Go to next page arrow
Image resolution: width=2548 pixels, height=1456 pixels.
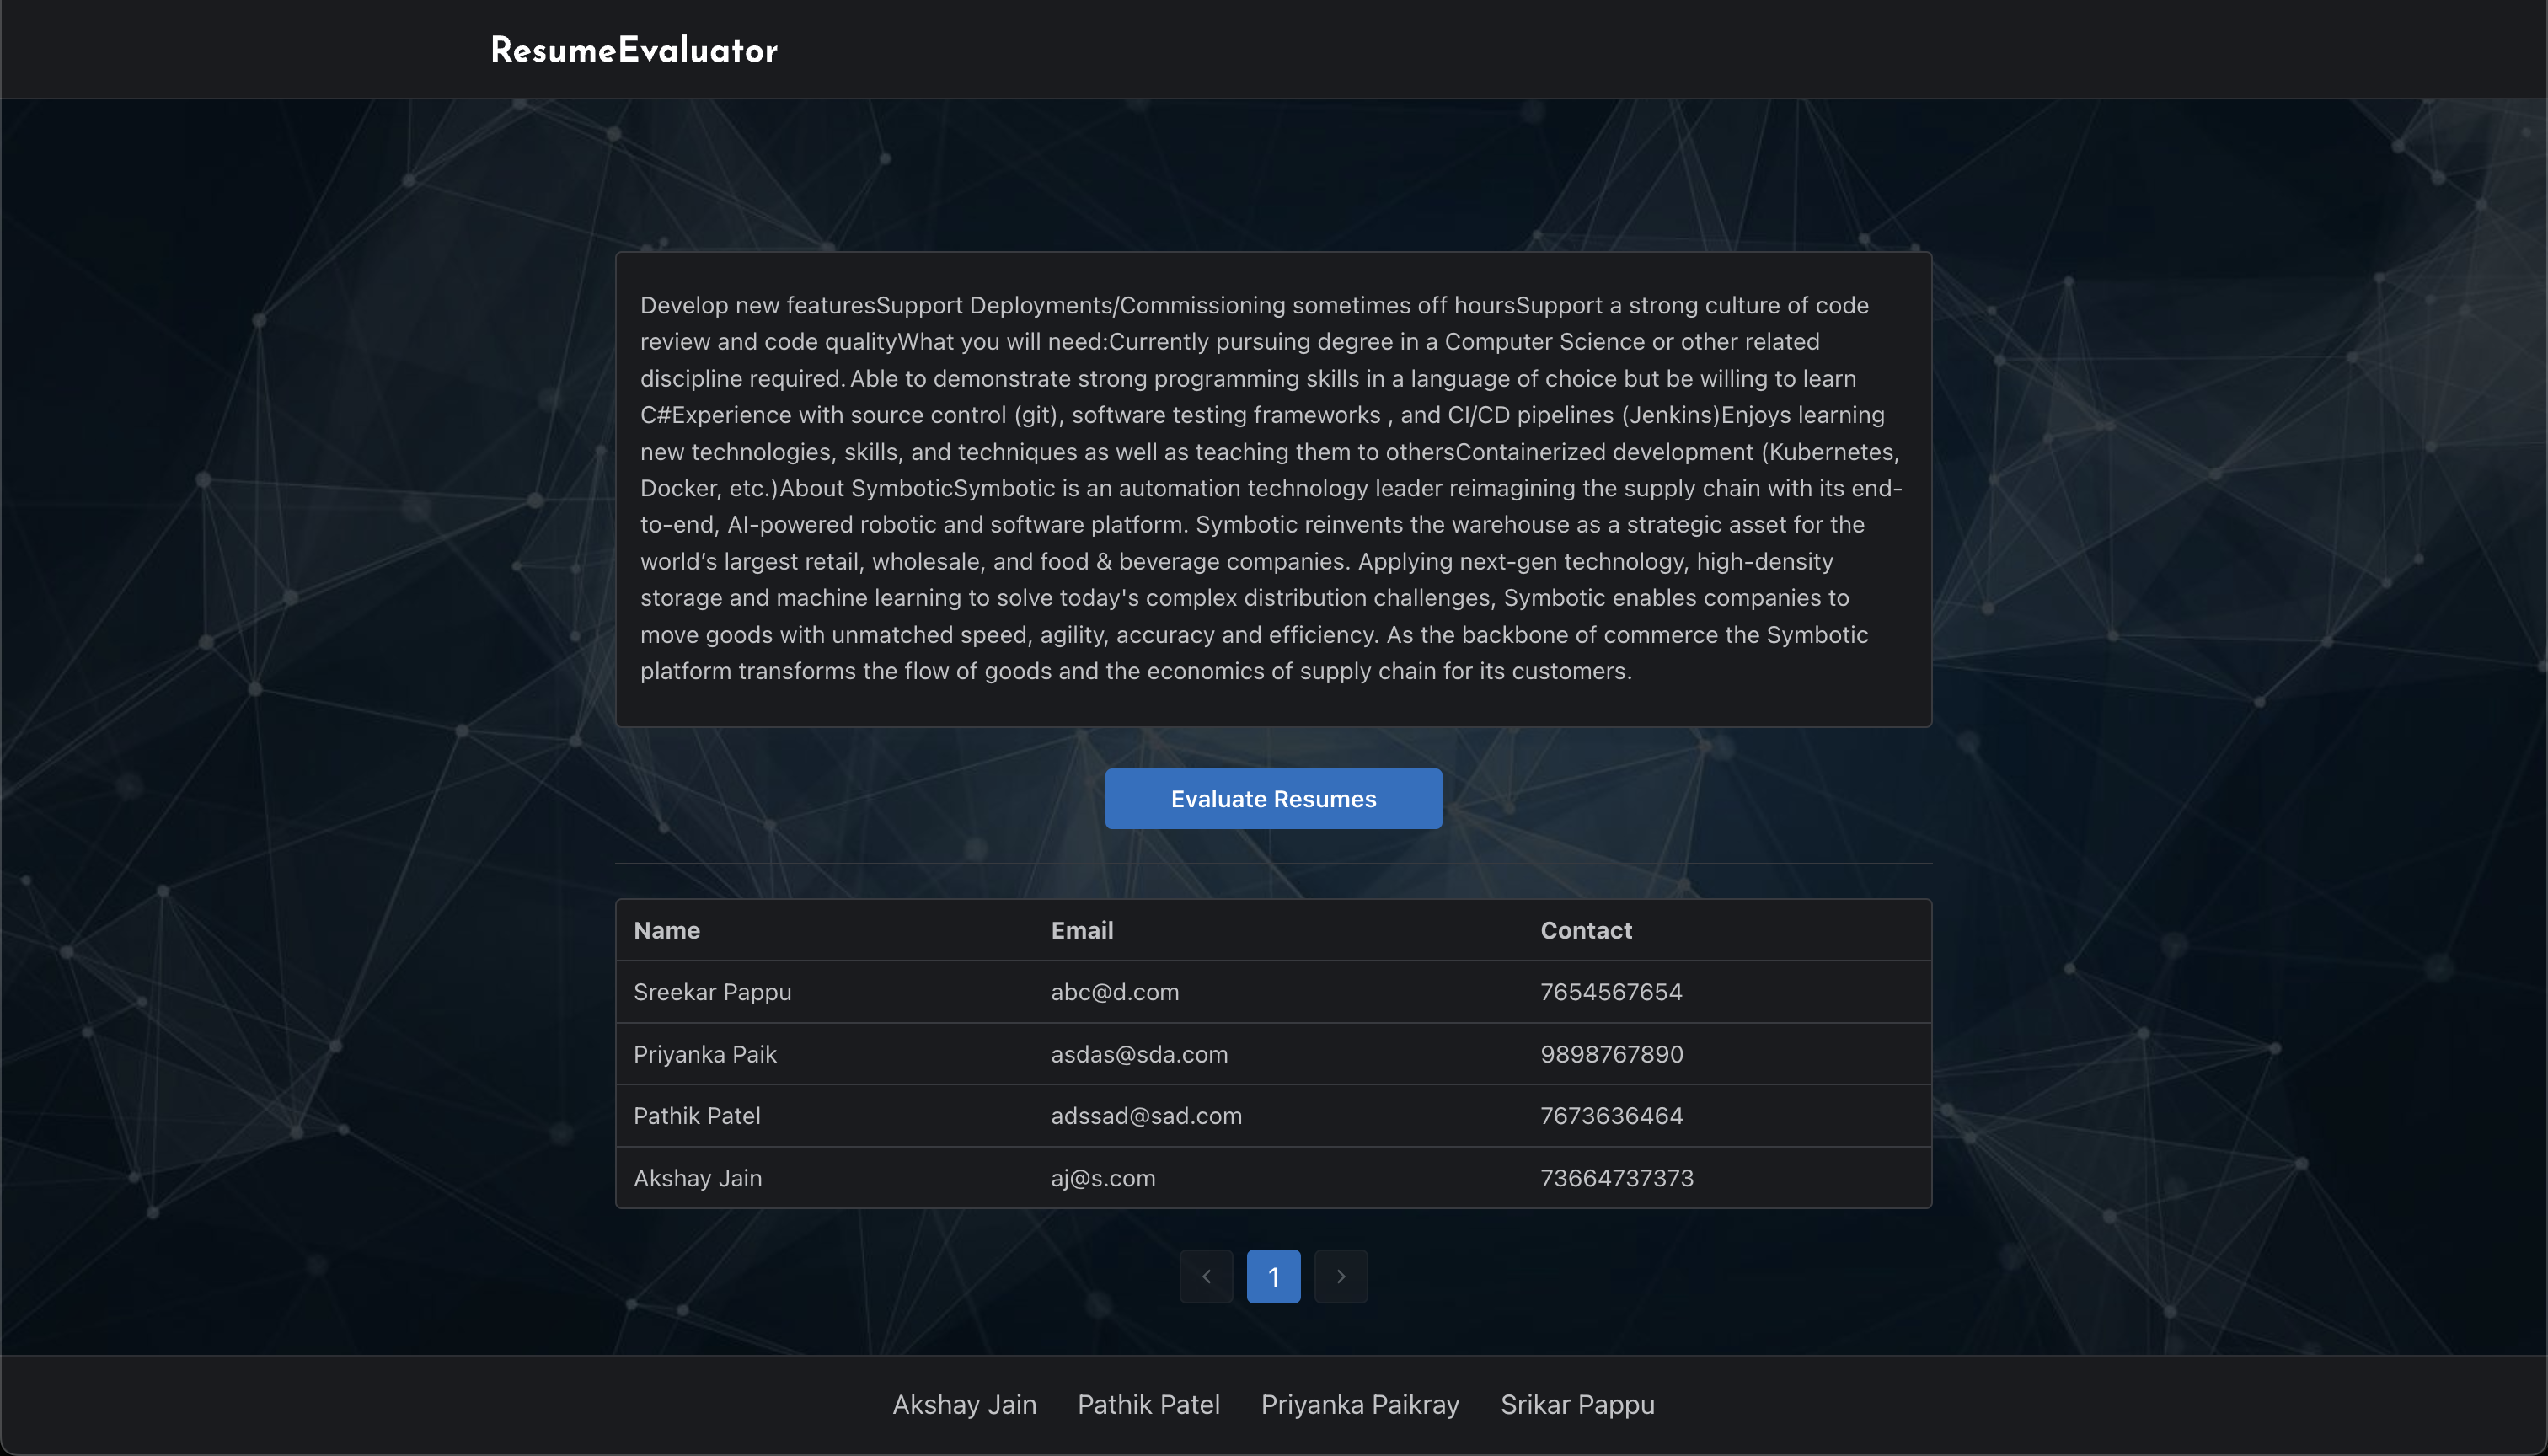1340,1276
